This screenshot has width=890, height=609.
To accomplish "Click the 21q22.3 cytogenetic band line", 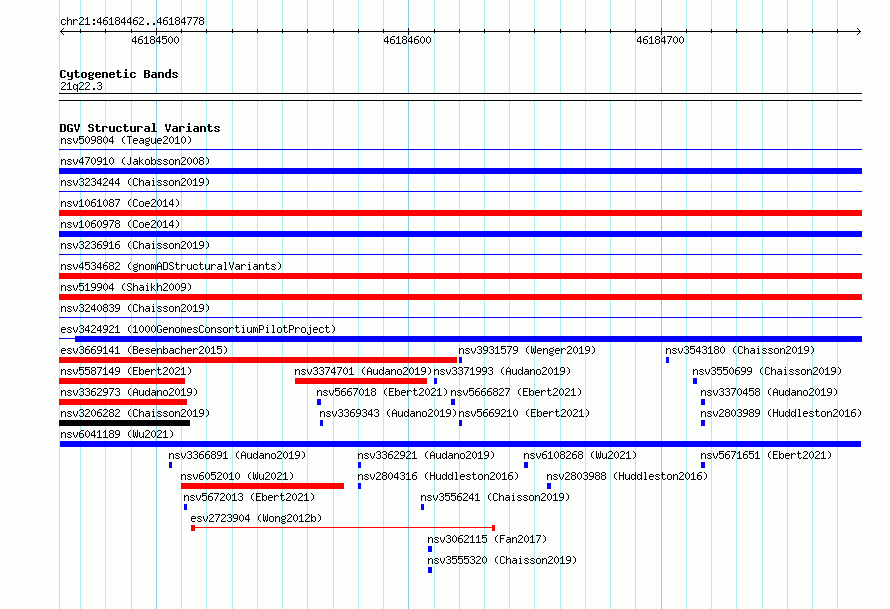I will tap(460, 97).
